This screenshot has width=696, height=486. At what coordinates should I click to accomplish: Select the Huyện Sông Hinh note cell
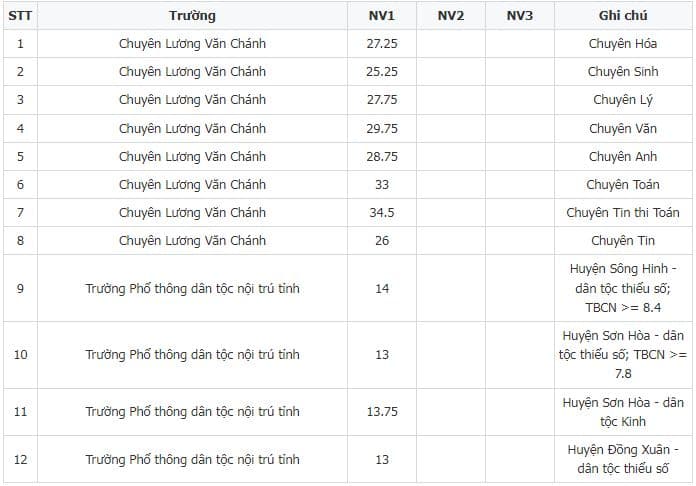click(x=622, y=289)
